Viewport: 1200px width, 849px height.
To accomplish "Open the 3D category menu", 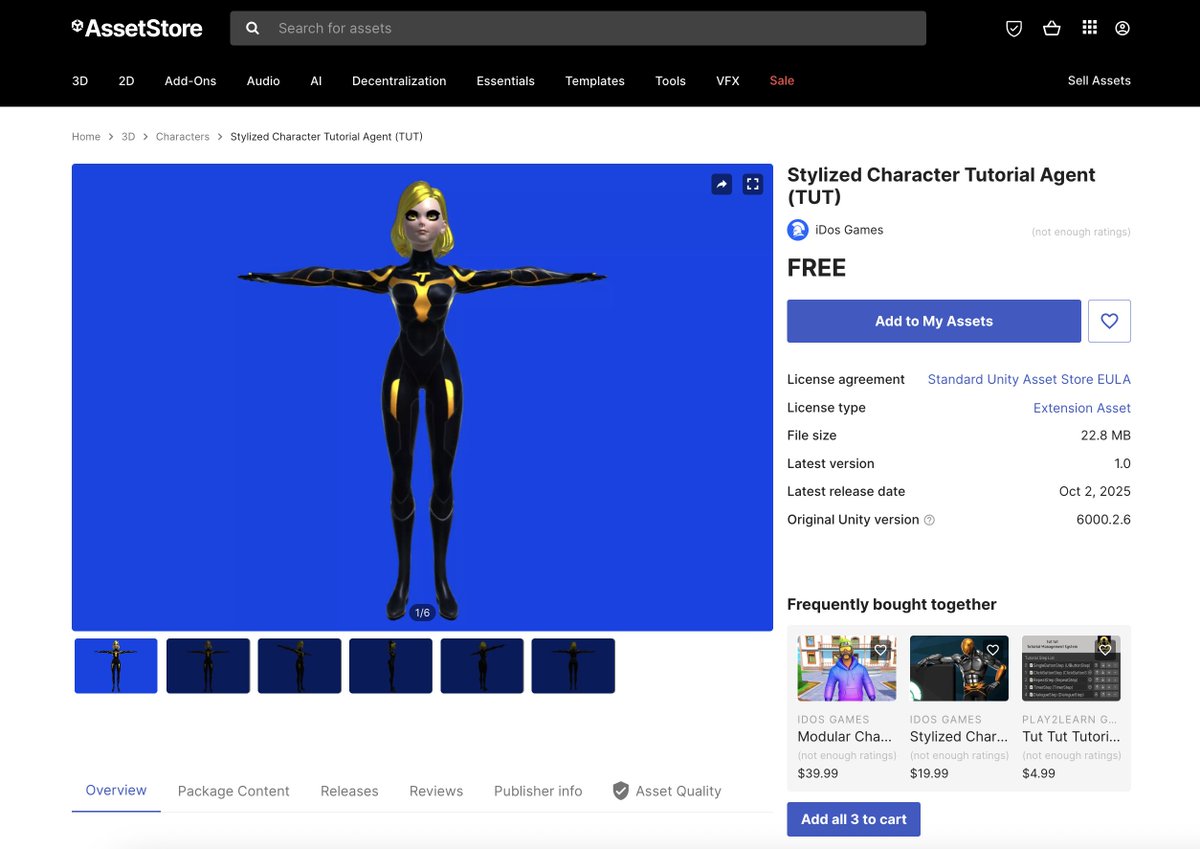I will (80, 81).
